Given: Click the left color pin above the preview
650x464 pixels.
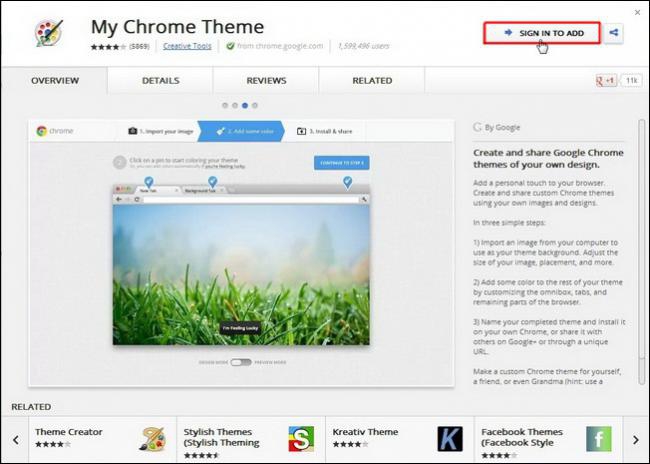Looking at the screenshot, I should [x=149, y=182].
